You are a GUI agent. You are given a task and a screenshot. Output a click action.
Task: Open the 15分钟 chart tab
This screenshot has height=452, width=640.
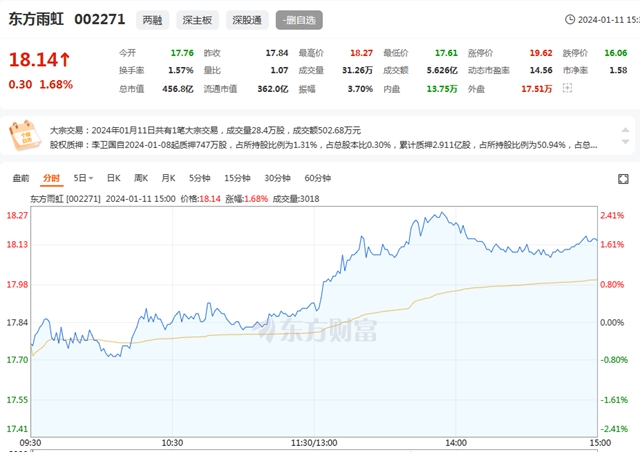point(237,178)
